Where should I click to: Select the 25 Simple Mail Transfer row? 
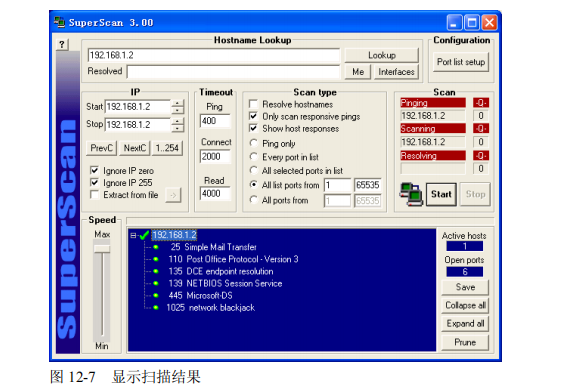click(x=214, y=247)
